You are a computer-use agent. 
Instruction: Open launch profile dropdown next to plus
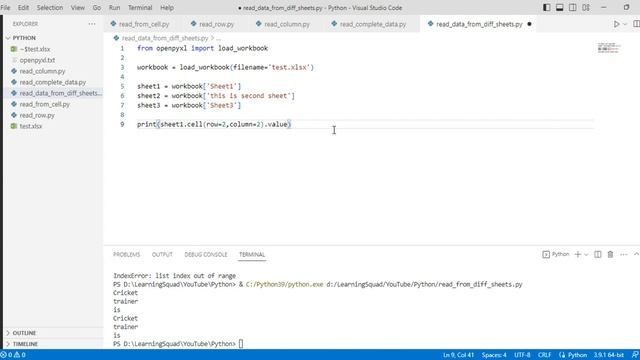[586, 254]
